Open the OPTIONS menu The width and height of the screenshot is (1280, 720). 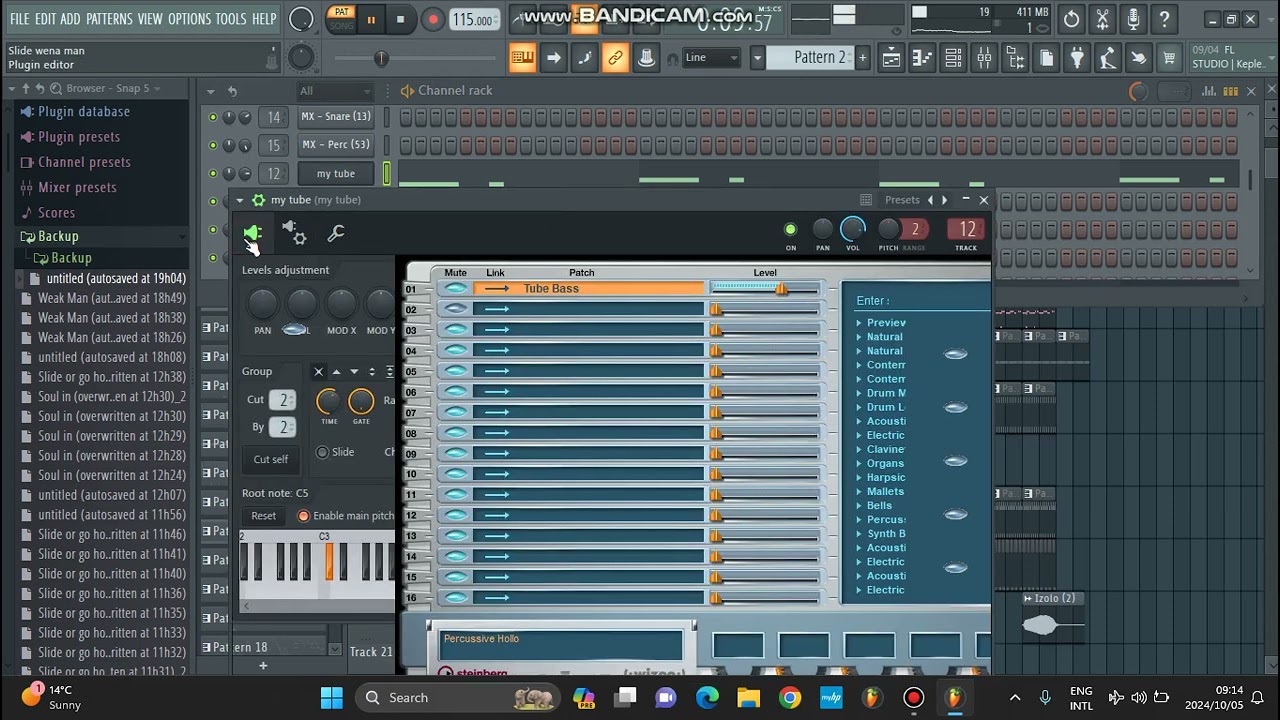tap(189, 19)
